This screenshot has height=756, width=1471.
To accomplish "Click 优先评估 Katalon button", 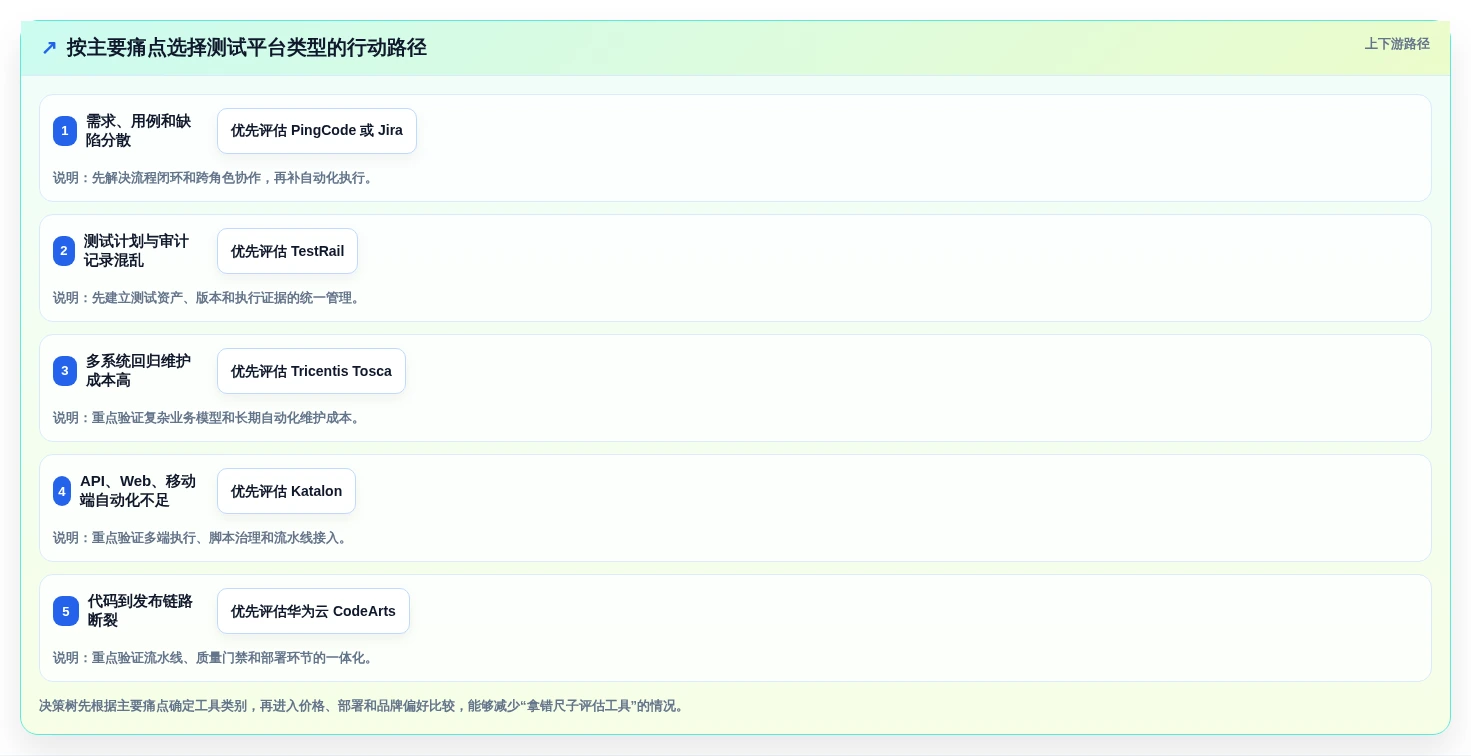I will click(x=286, y=491).
